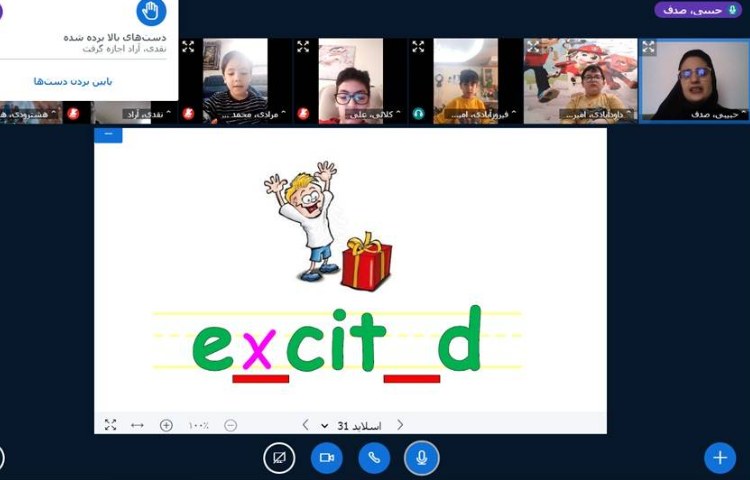Screen dimensions: 750x480
Task: Expand the fullscreen icon on cartoon-wall webcam
Action: pos(534,46)
